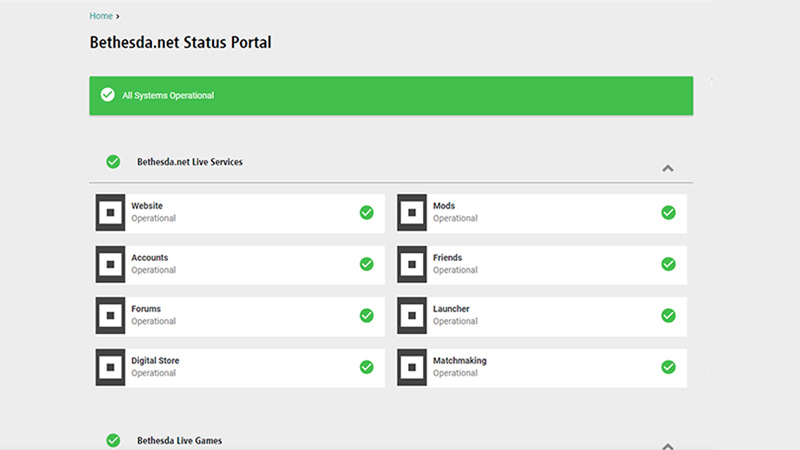Image resolution: width=800 pixels, height=450 pixels.
Task: Click the Digital Store service square icon
Action: click(110, 367)
